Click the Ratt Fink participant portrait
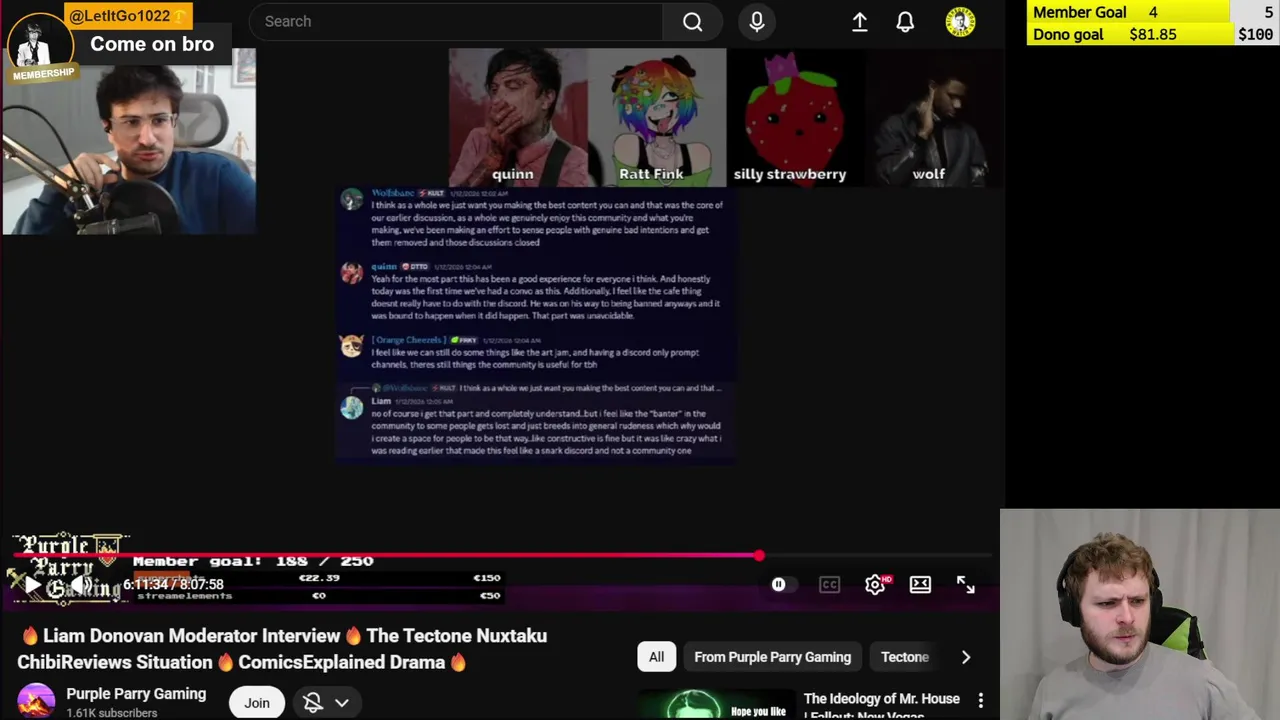The image size is (1280, 720). pos(657,117)
